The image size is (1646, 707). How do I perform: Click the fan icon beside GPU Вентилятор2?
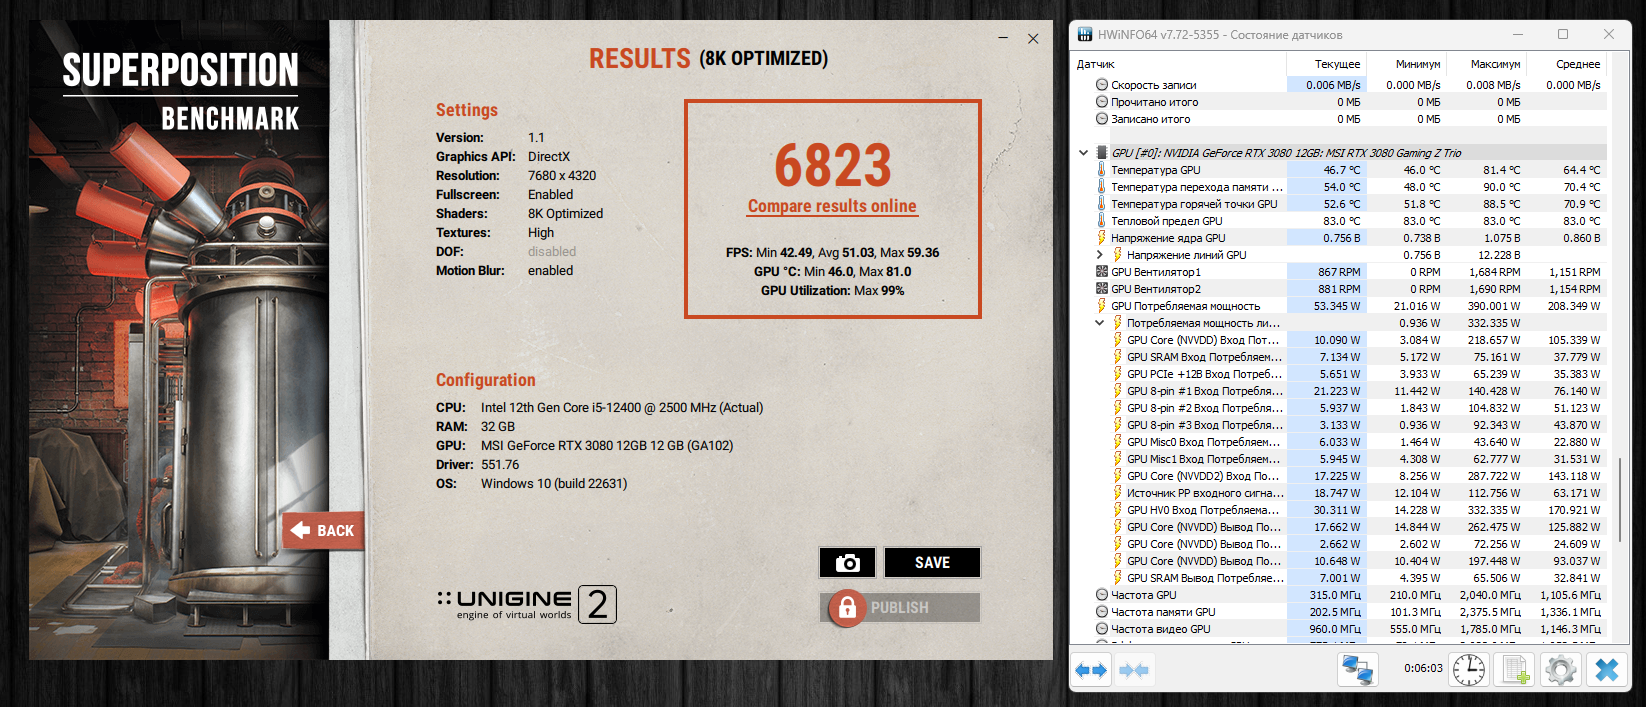pos(1102,289)
